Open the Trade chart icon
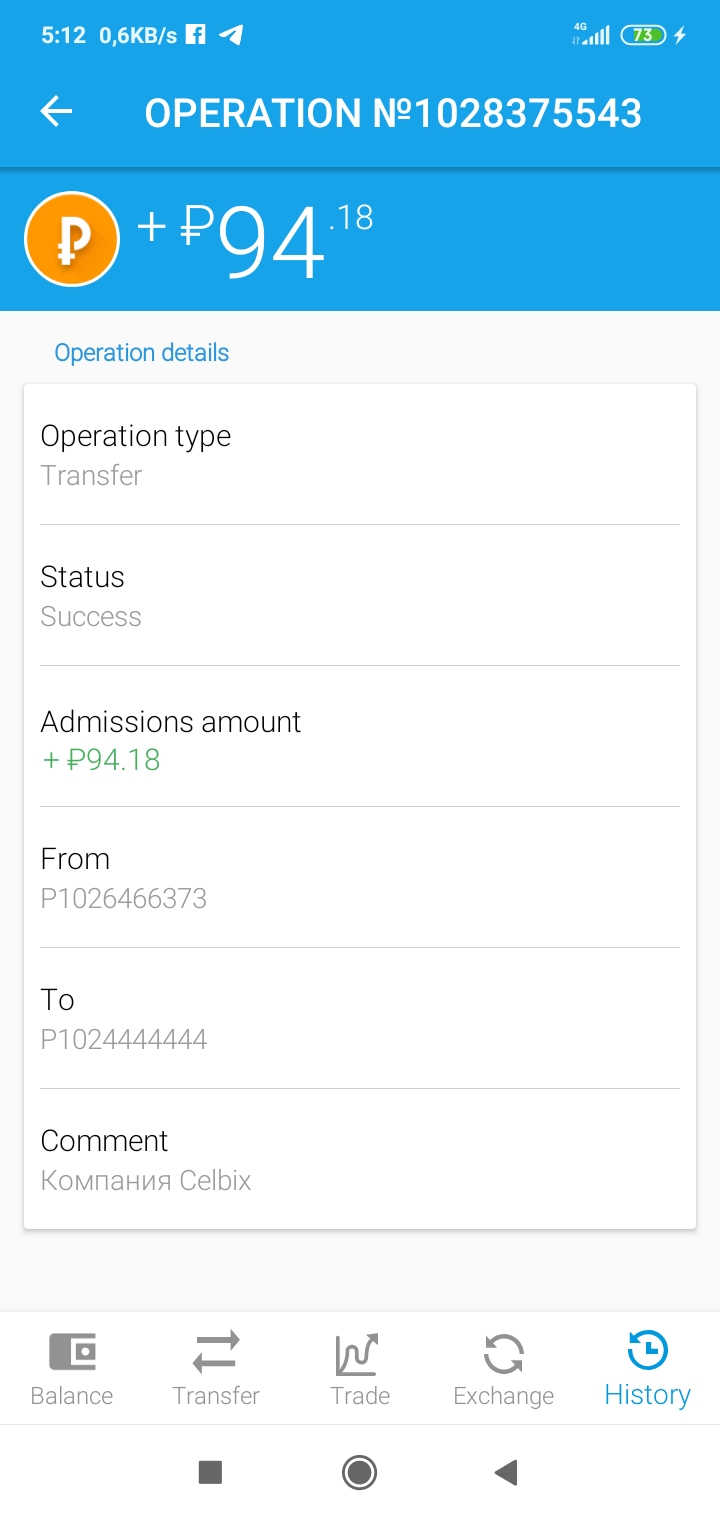 (358, 1354)
